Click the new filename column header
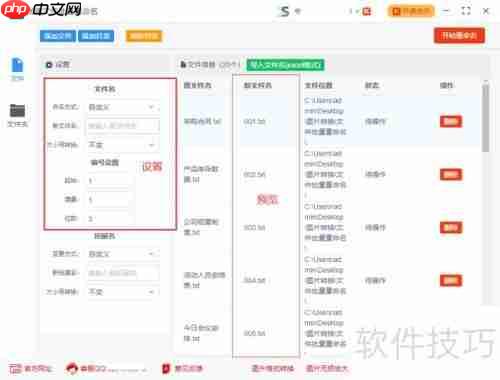 (x=257, y=85)
